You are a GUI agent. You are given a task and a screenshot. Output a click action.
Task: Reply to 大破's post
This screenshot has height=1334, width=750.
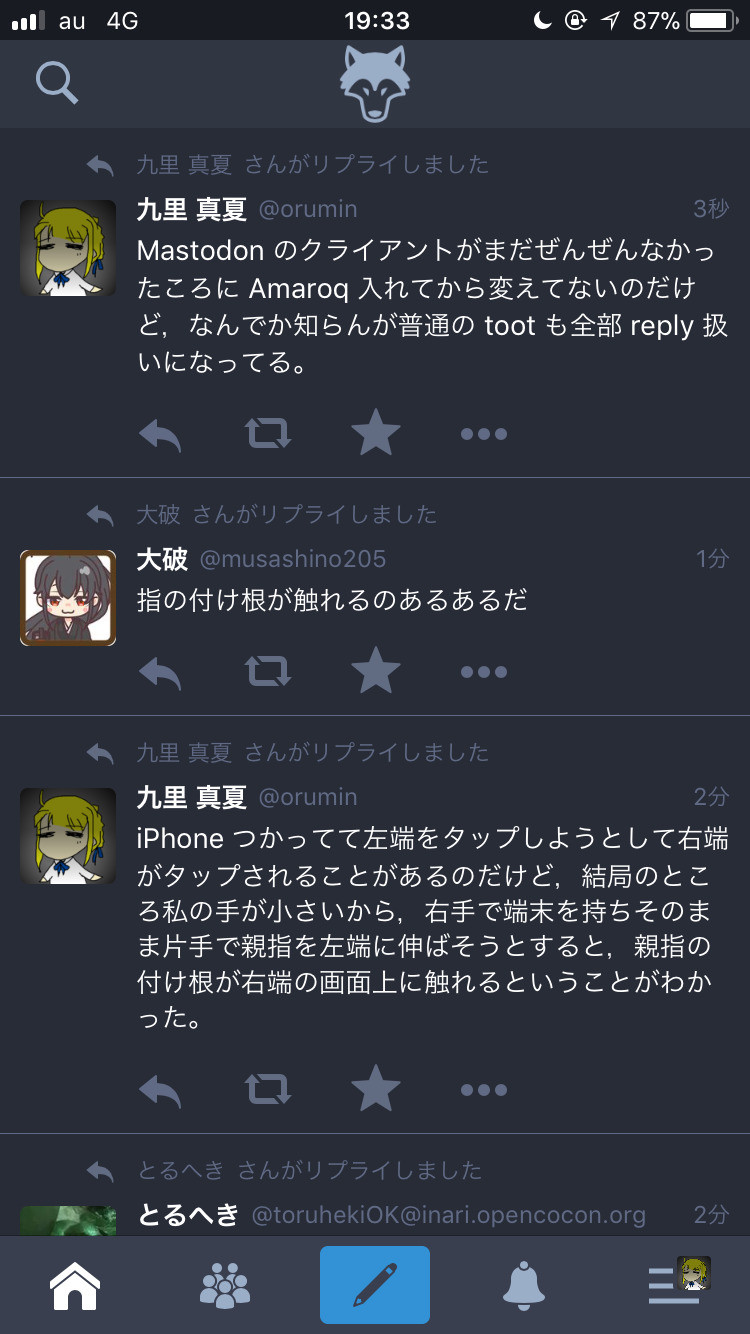tap(160, 672)
